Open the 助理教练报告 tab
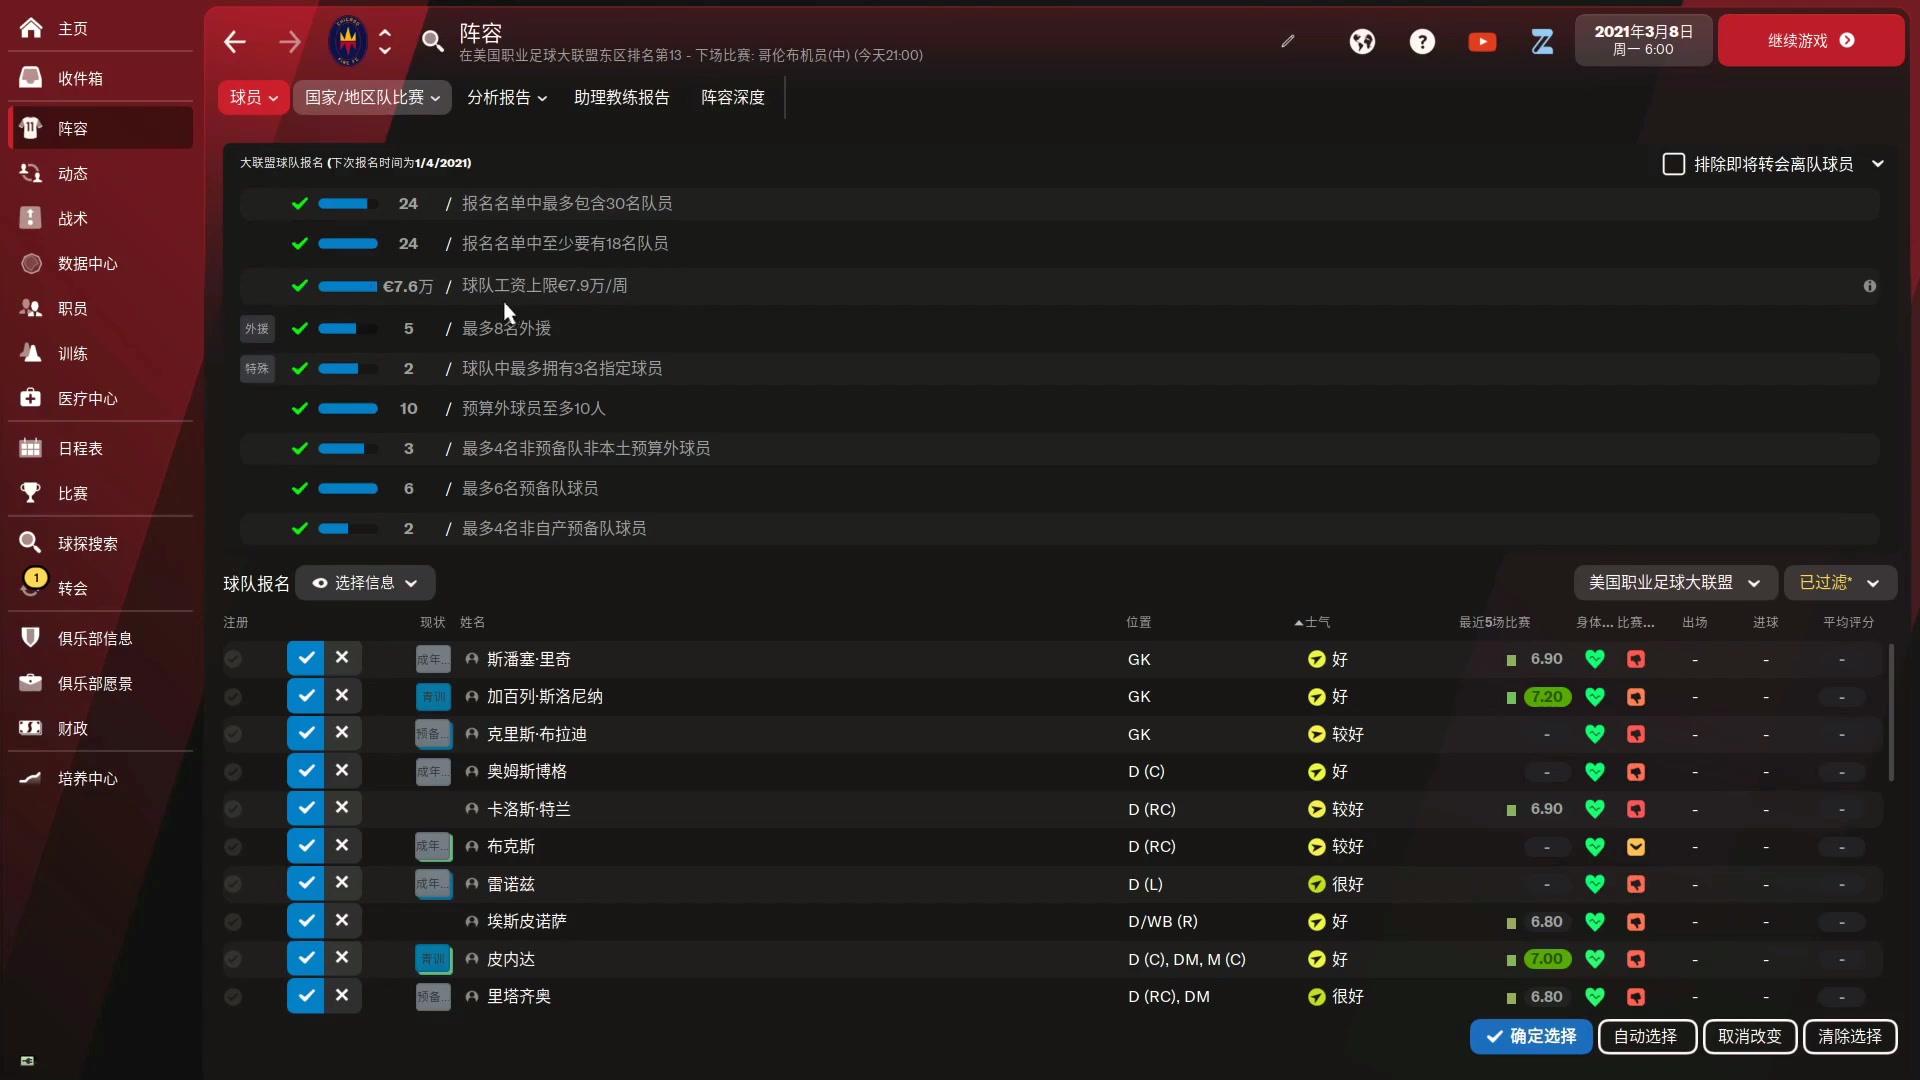Image resolution: width=1920 pixels, height=1080 pixels. [622, 97]
